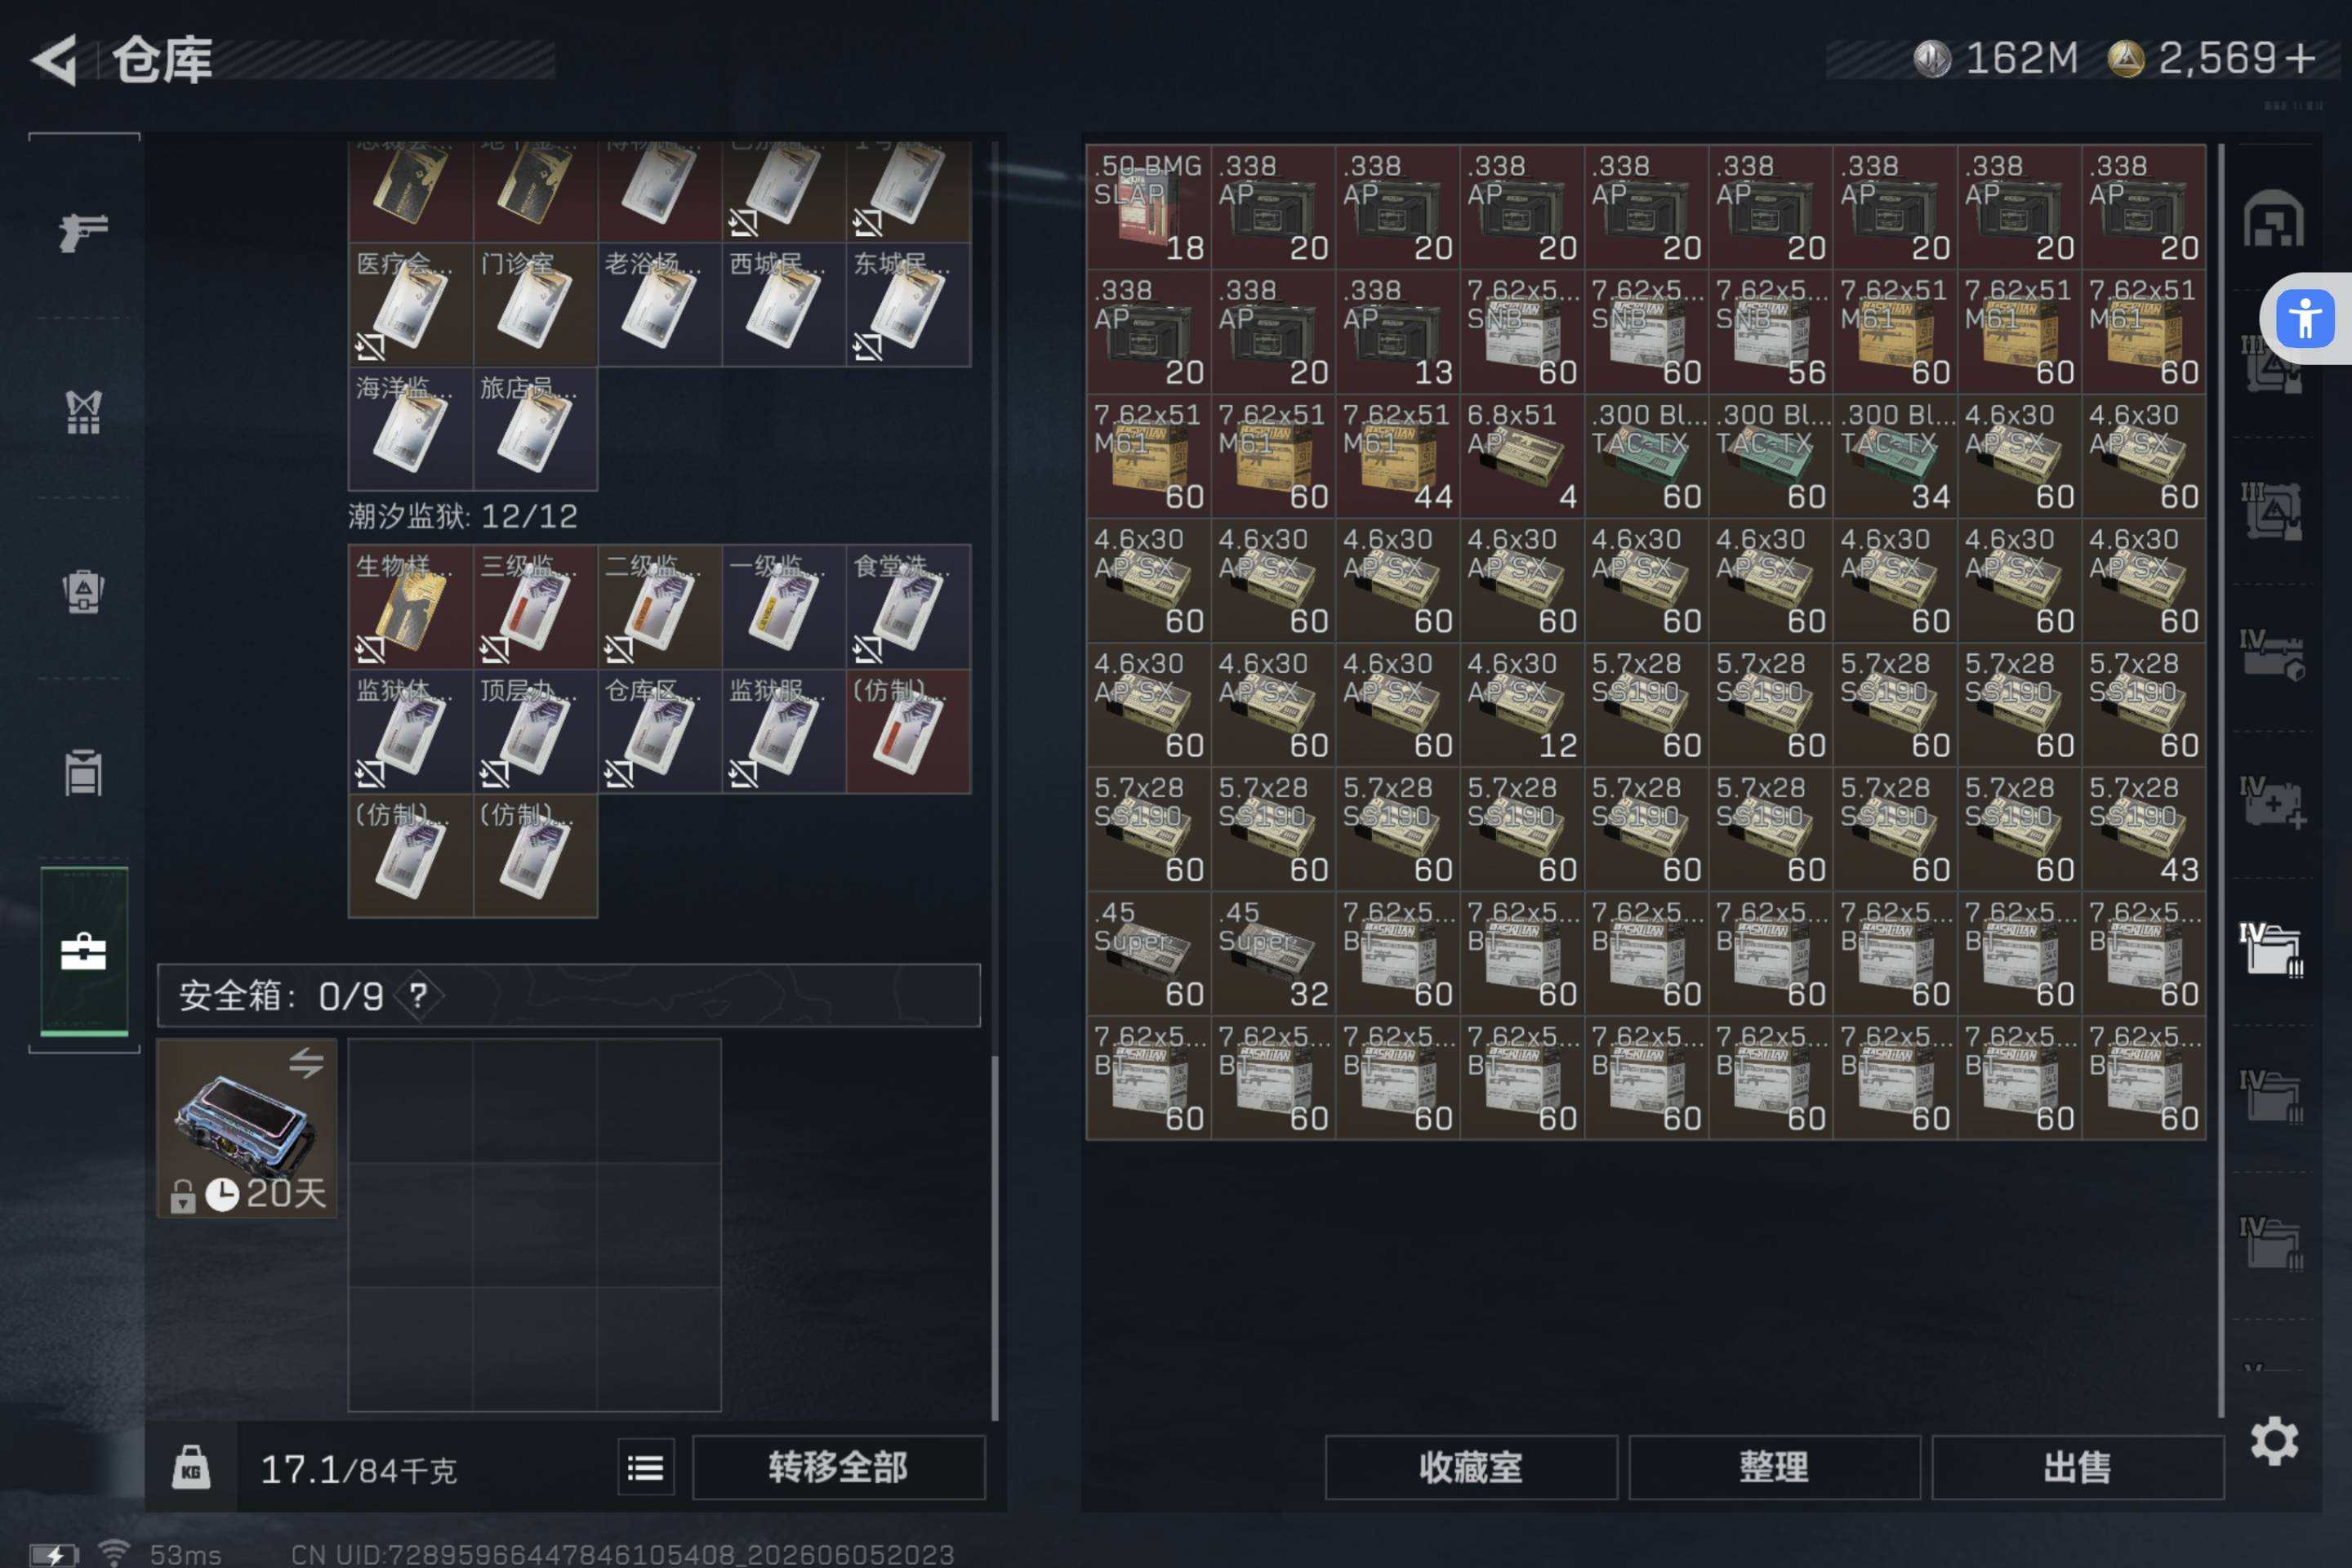2352x1568 pixels.
Task: Select the 5.7x28 SS190 stack of 43
Action: [2143, 828]
